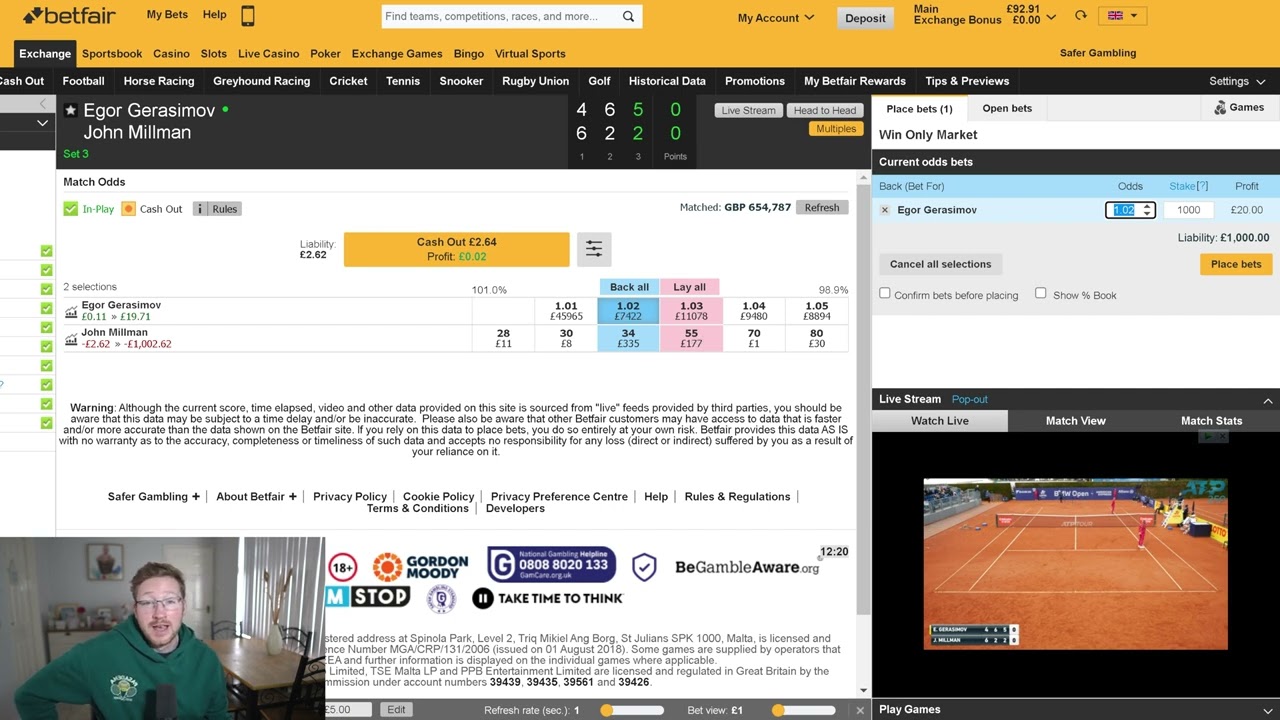Click the Take Time To Think icon
This screenshot has height=720, width=1280.
547,598
